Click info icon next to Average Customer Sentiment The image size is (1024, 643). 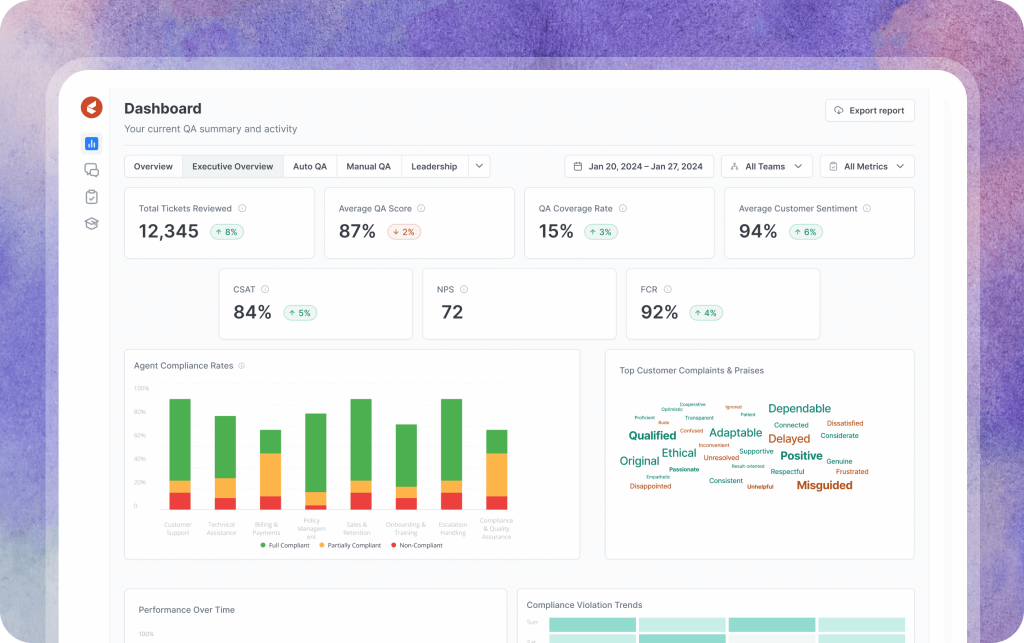click(x=867, y=208)
